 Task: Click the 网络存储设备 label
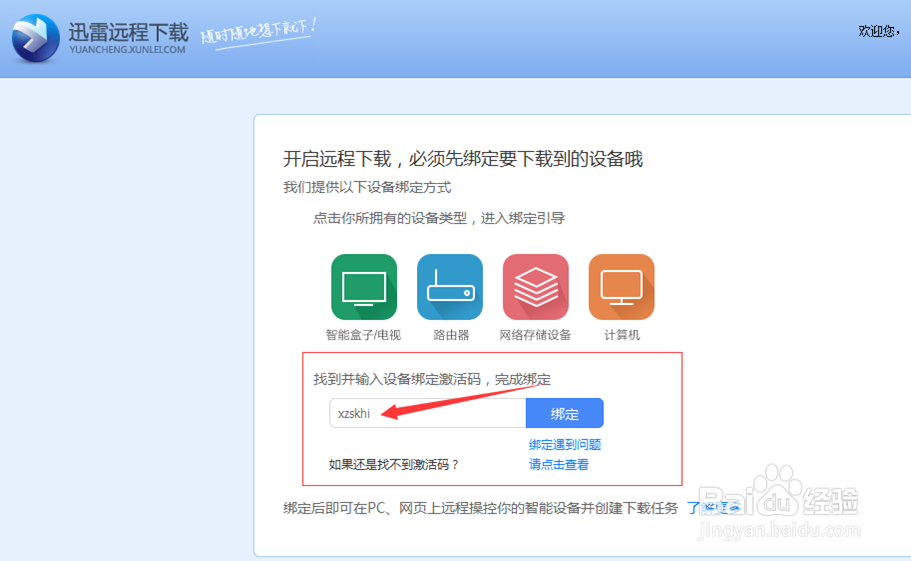click(535, 335)
